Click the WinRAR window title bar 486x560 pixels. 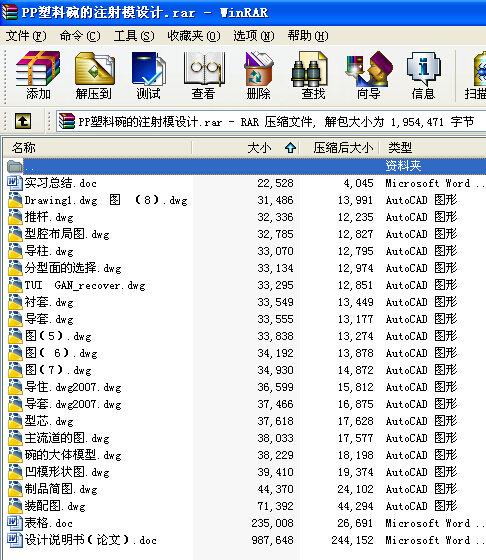pyautogui.click(x=243, y=12)
